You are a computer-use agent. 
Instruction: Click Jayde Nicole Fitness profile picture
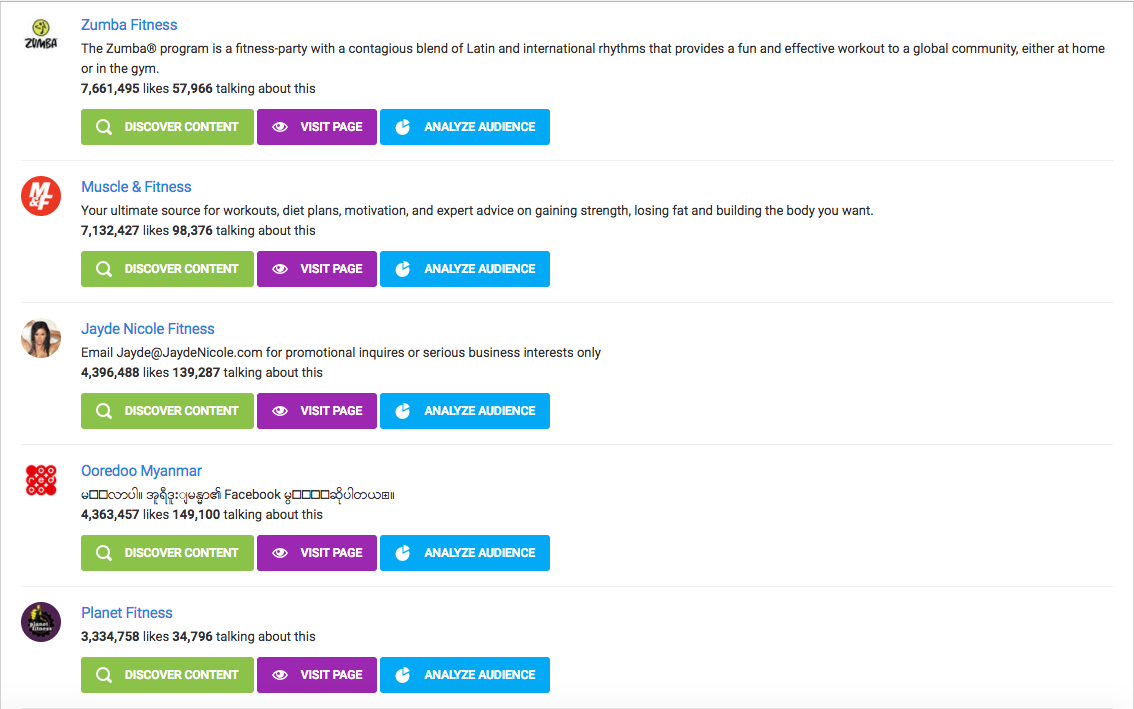coord(40,338)
